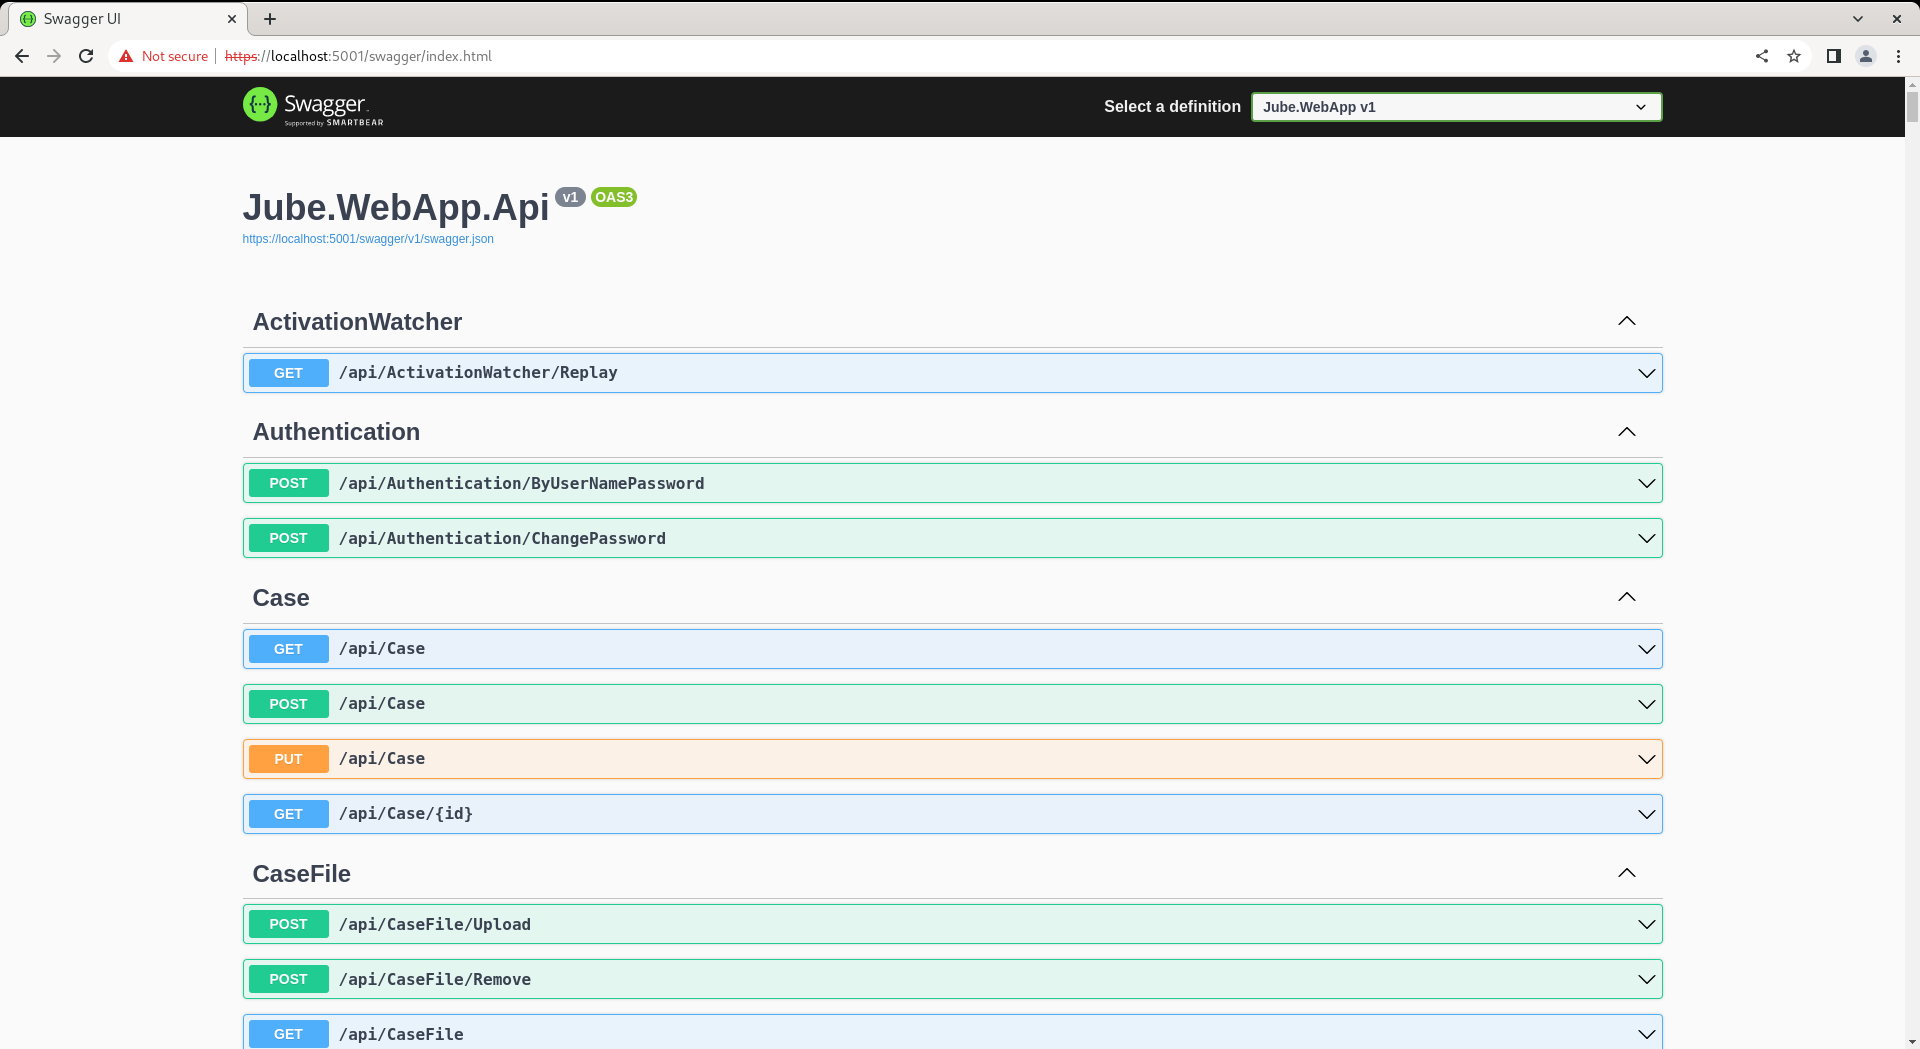Bookmark this tab with star icon

[x=1794, y=56]
